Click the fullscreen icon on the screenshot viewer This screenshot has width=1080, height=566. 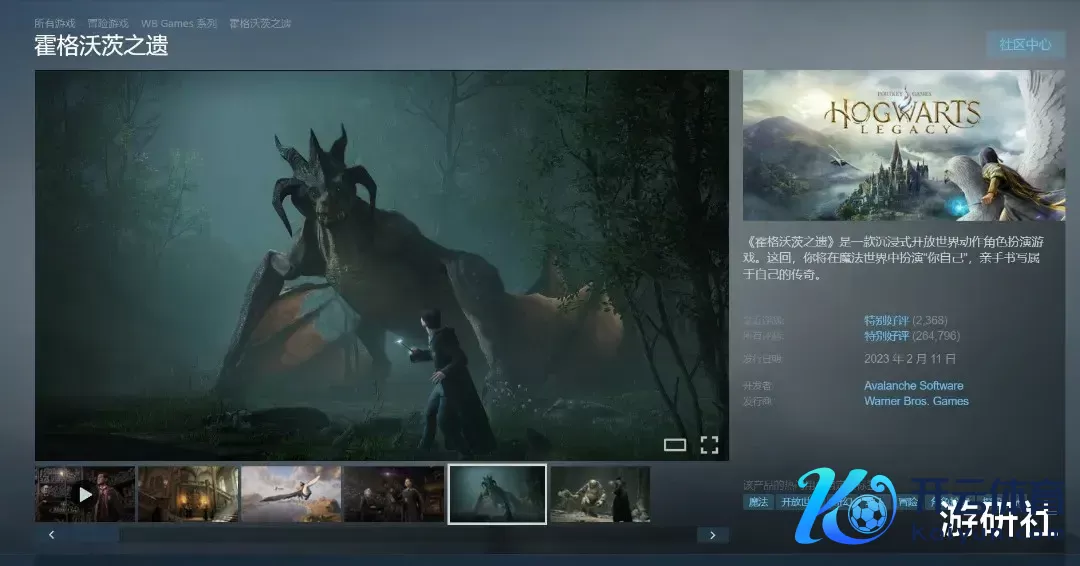709,445
